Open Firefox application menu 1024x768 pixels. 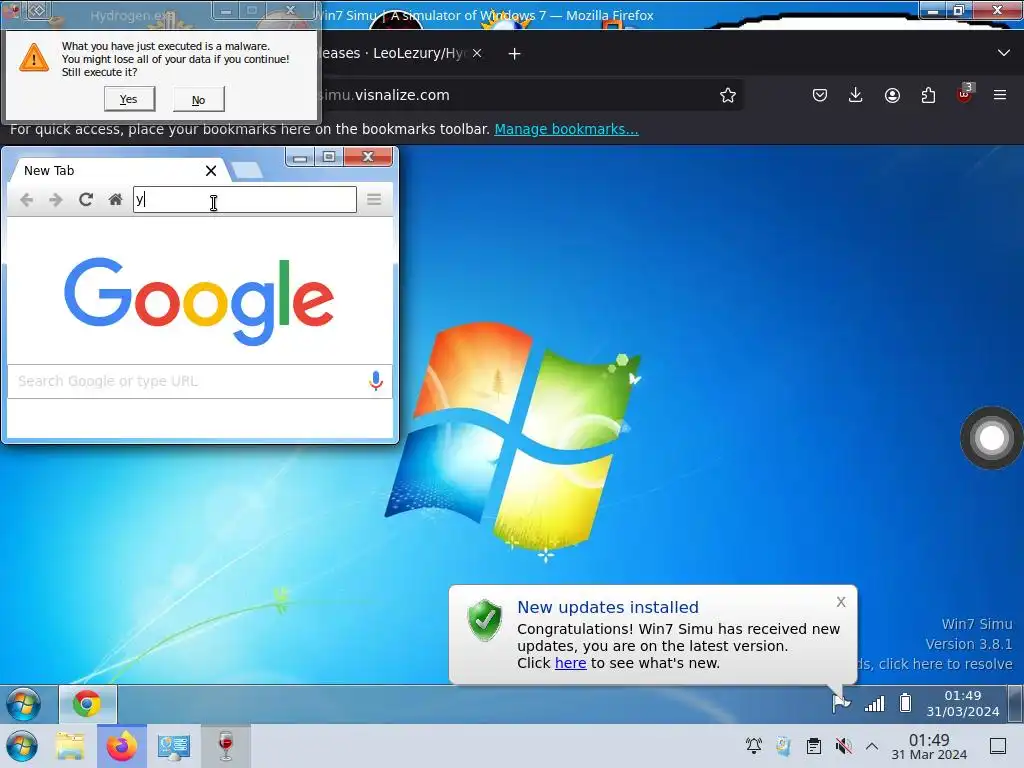click(x=1000, y=95)
